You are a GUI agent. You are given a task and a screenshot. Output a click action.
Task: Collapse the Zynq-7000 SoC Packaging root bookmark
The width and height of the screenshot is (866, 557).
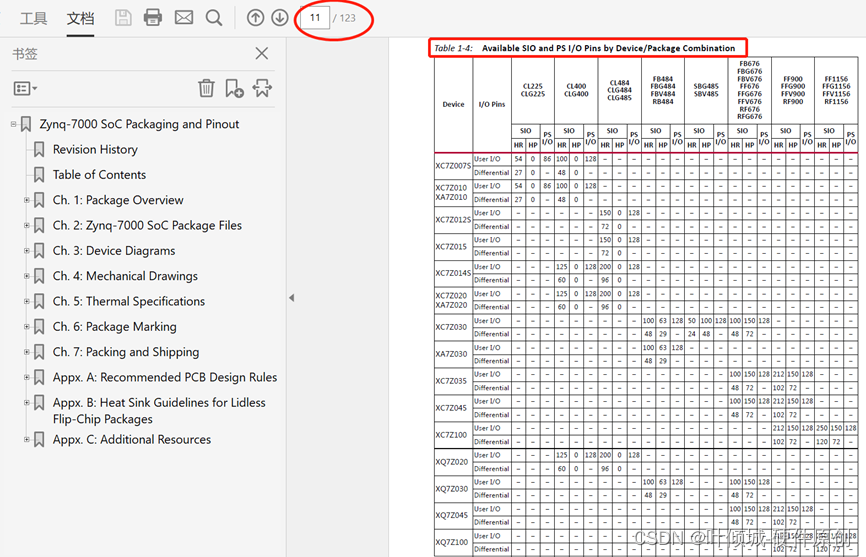click(13, 124)
